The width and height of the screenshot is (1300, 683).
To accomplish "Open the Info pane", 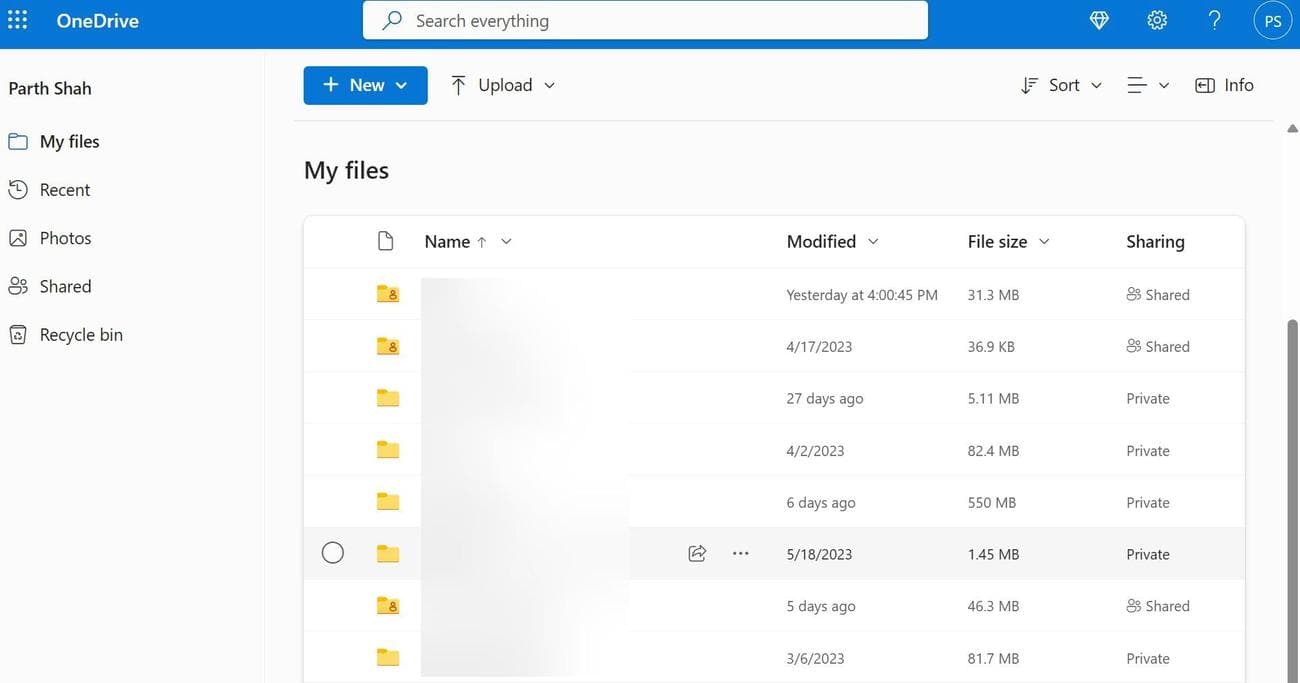I will [1223, 84].
